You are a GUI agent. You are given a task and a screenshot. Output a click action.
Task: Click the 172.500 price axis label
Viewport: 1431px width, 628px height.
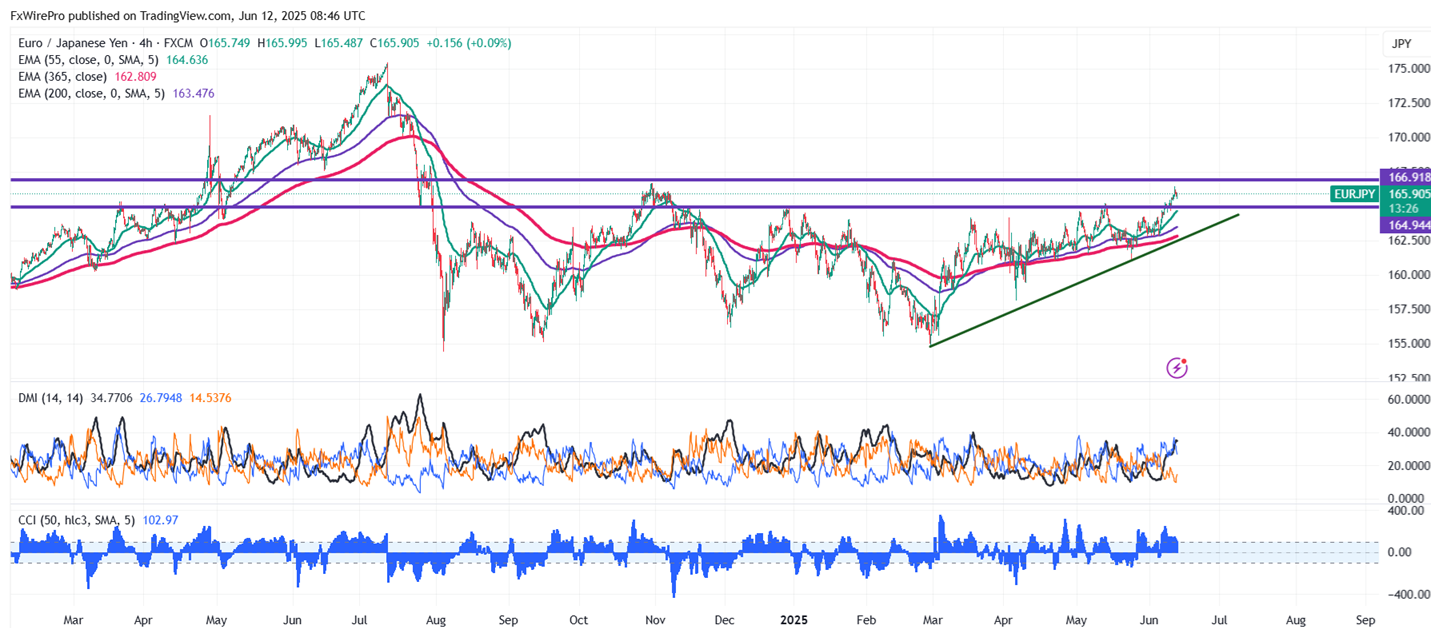click(x=1407, y=104)
